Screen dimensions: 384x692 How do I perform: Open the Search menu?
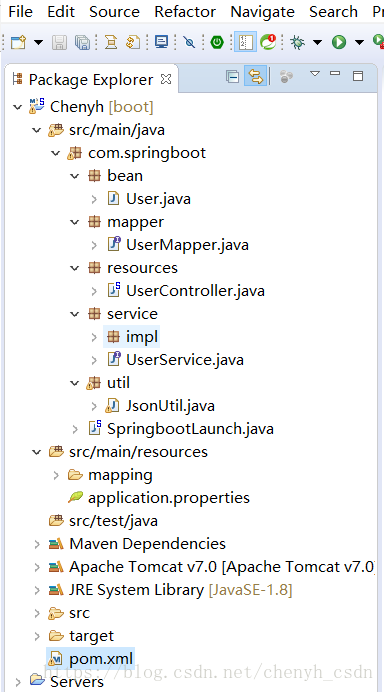coord(333,11)
